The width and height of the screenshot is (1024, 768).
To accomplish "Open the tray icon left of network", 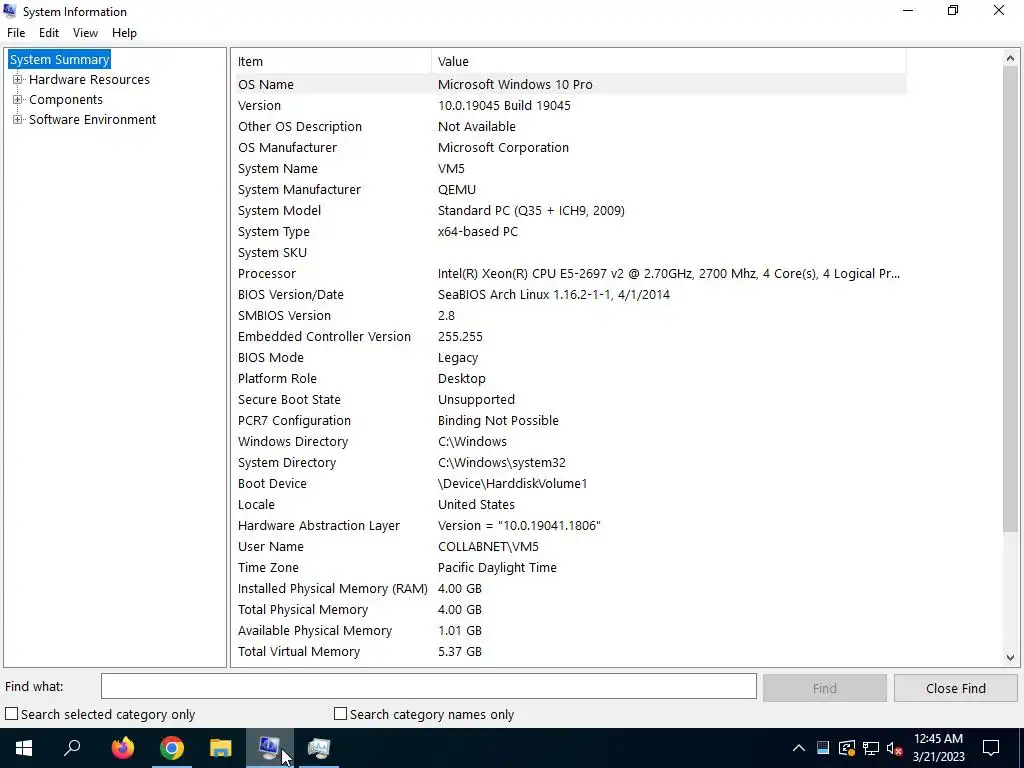I will (x=847, y=748).
